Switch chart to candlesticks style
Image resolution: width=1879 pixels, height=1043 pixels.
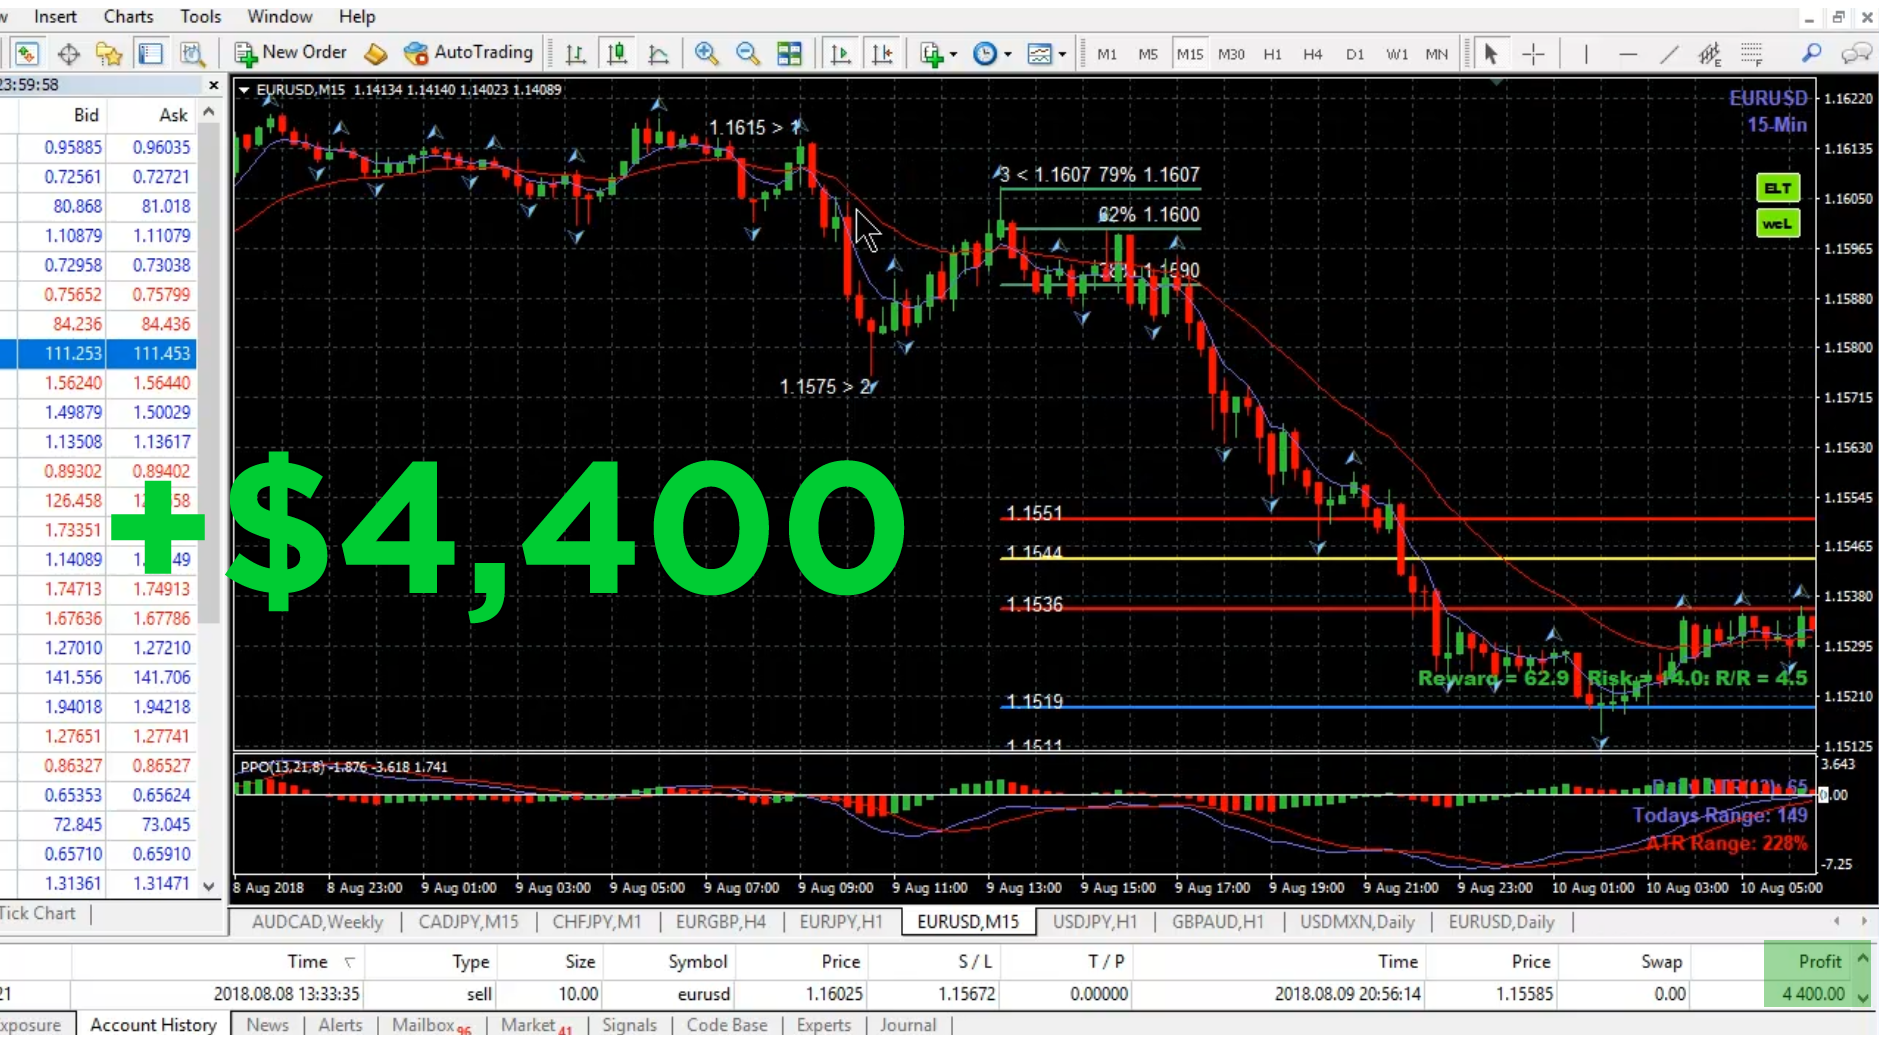click(617, 53)
